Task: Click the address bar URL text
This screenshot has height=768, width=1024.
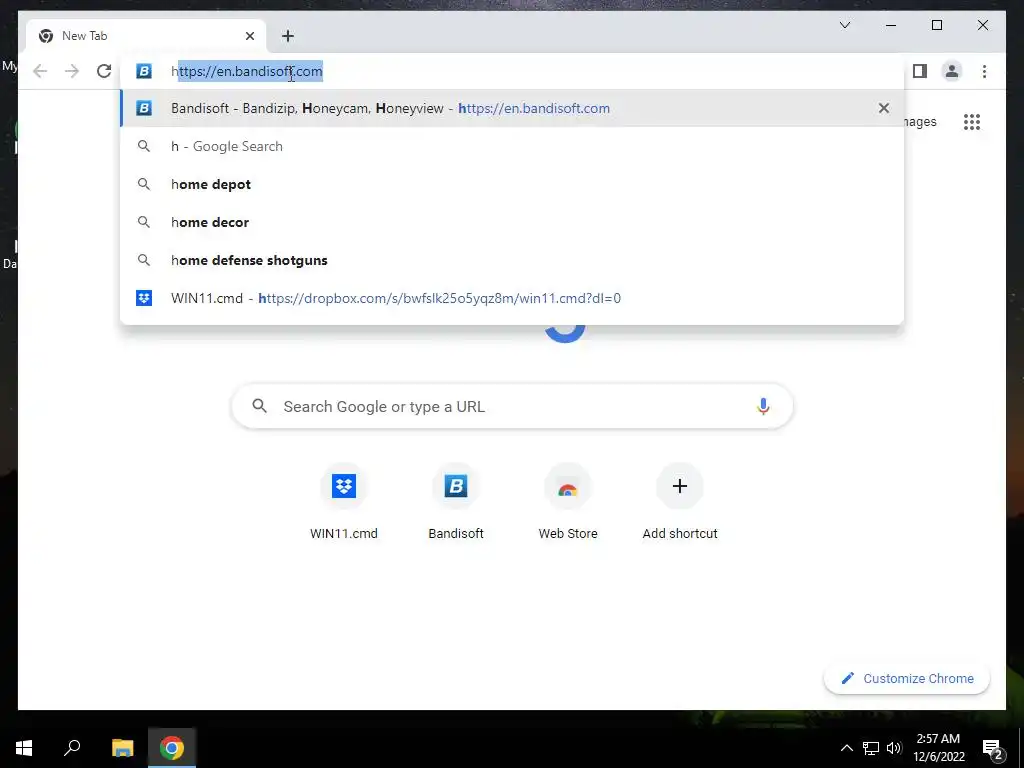Action: pos(247,71)
